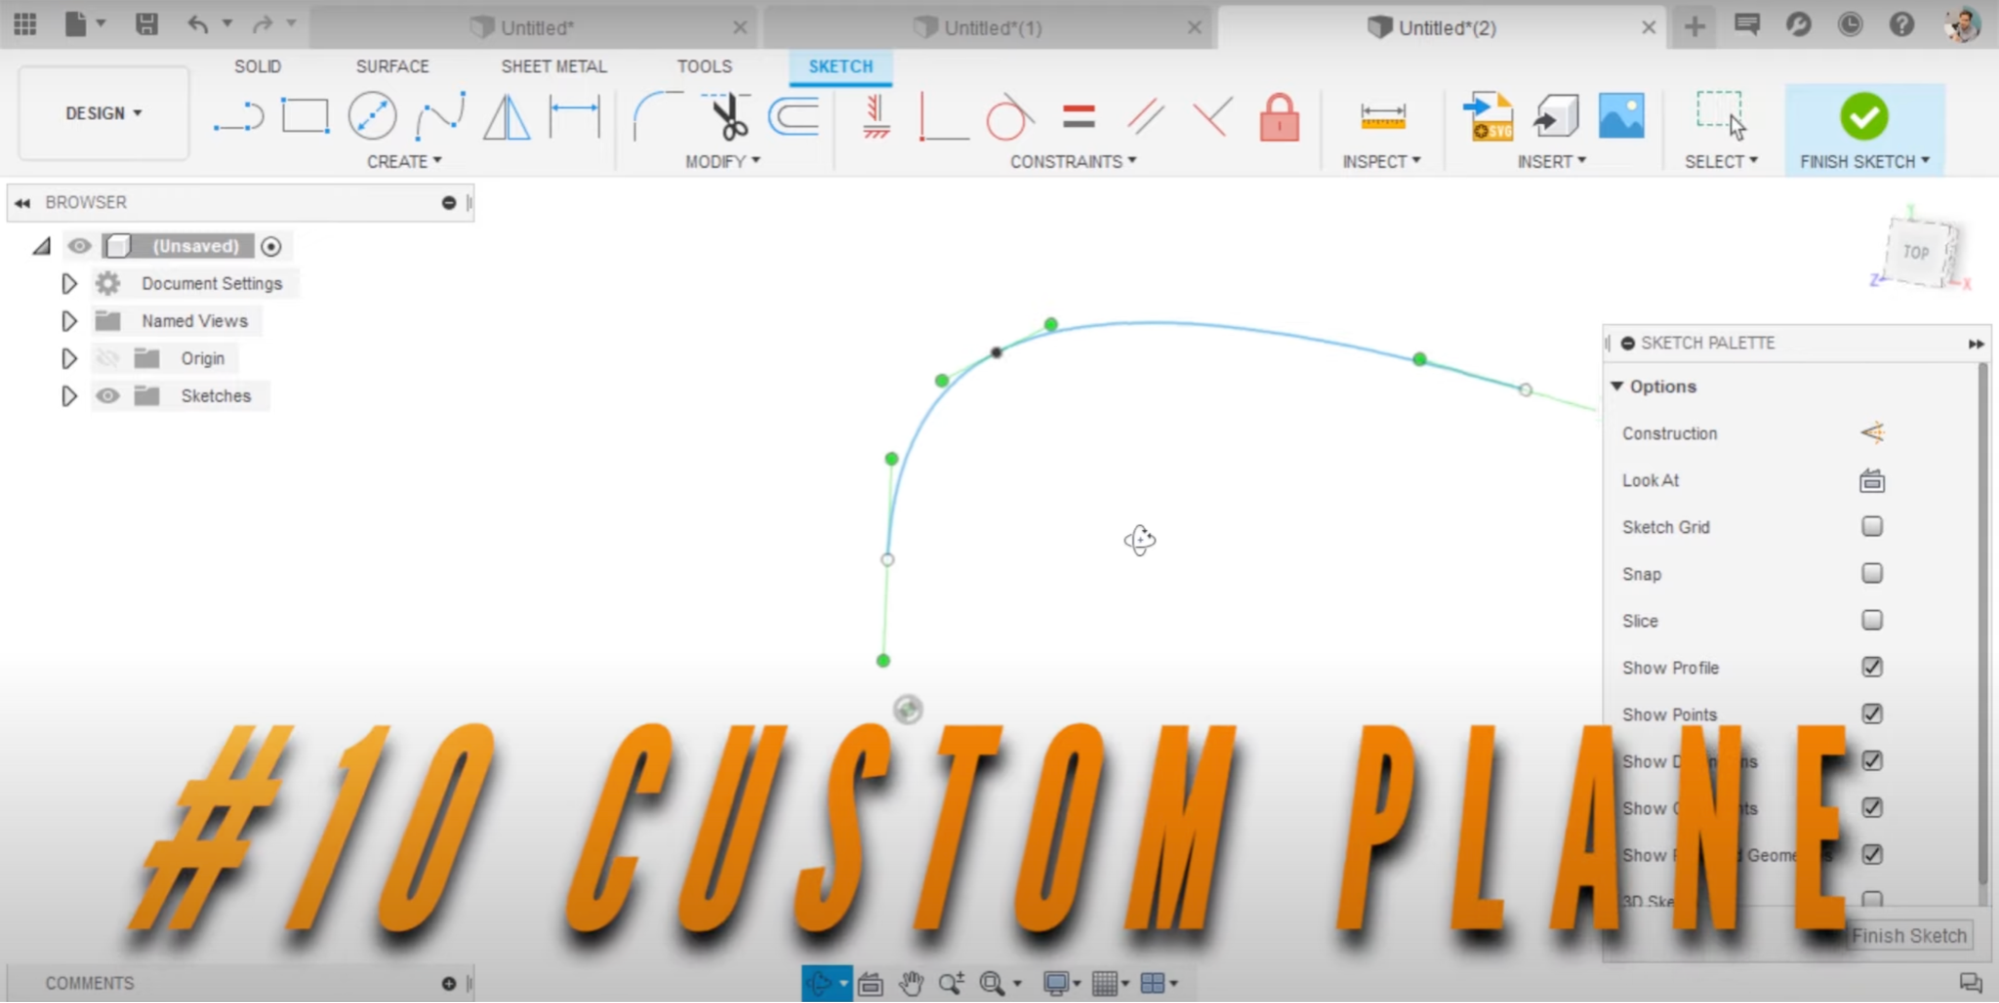Select the Line tool in Create
Image resolution: width=1999 pixels, height=1003 pixels.
click(239, 117)
